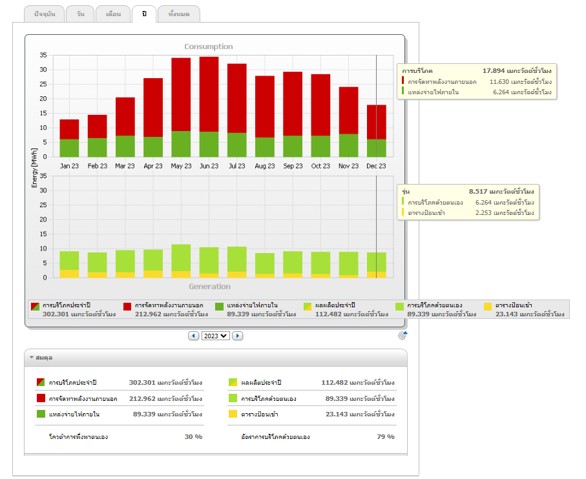Switch to the เดือน (month) tab

tap(113, 14)
